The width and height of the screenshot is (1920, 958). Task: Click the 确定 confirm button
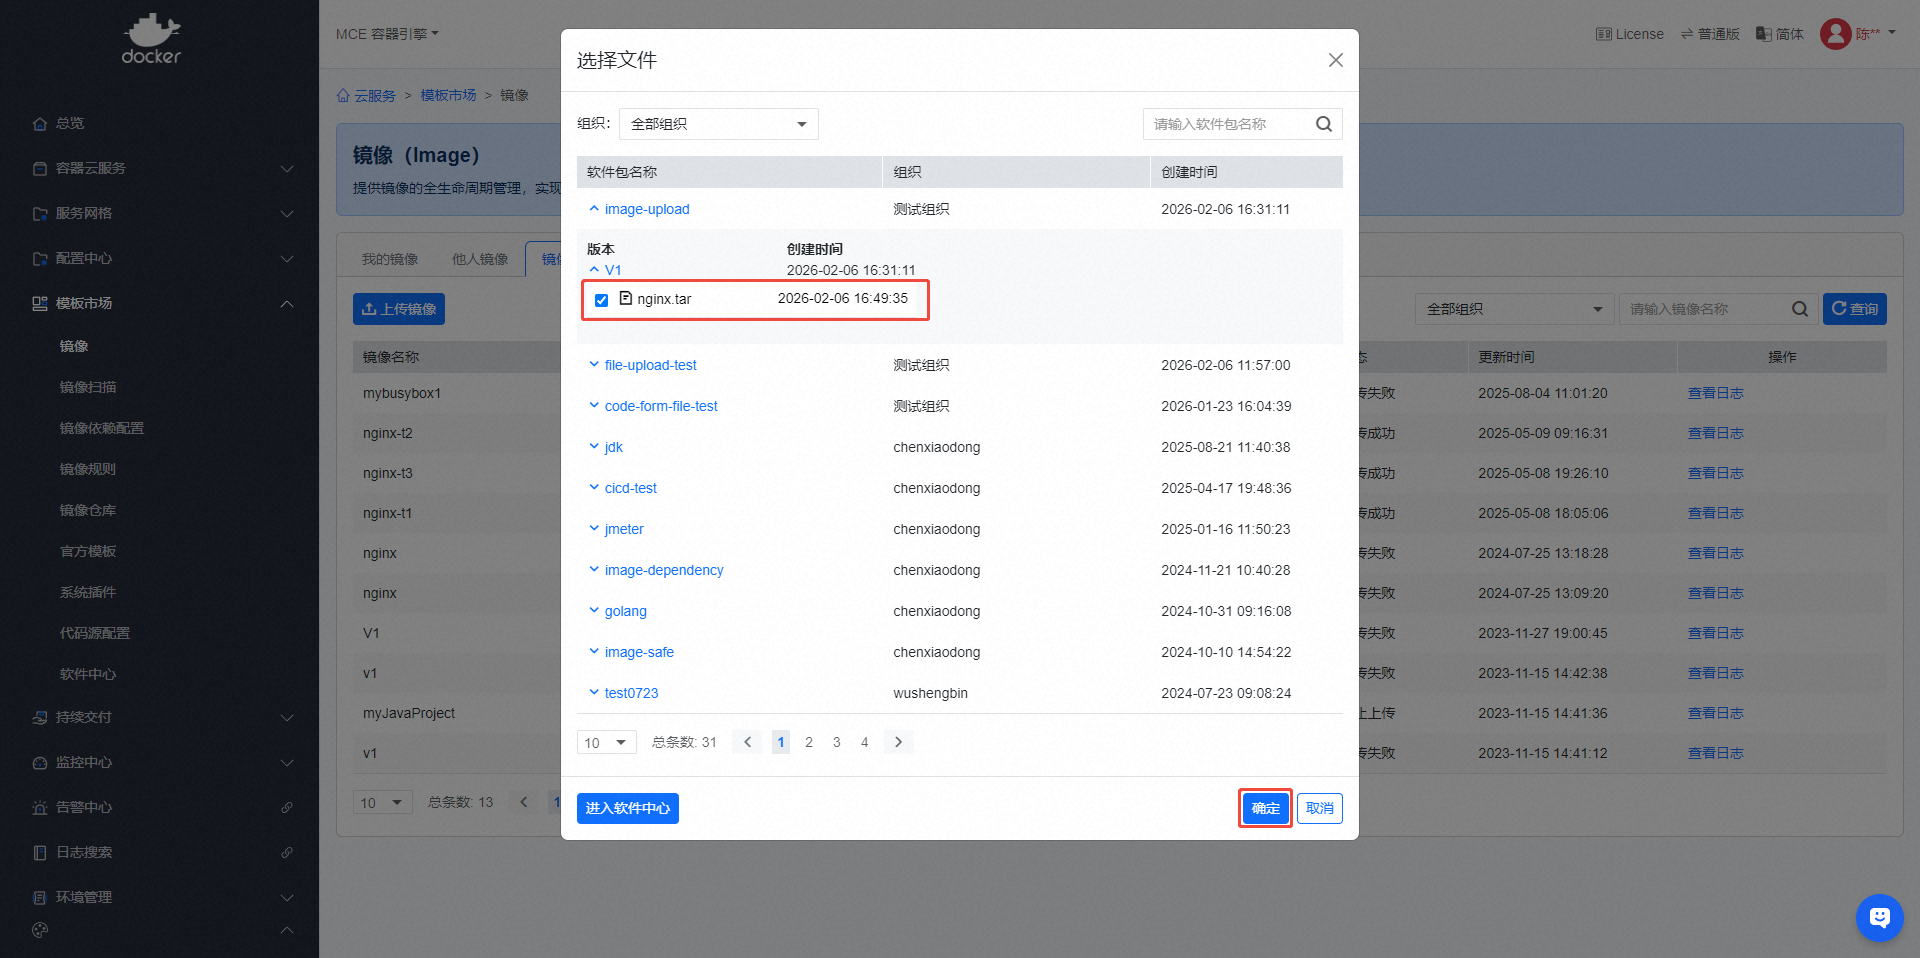pos(1265,808)
